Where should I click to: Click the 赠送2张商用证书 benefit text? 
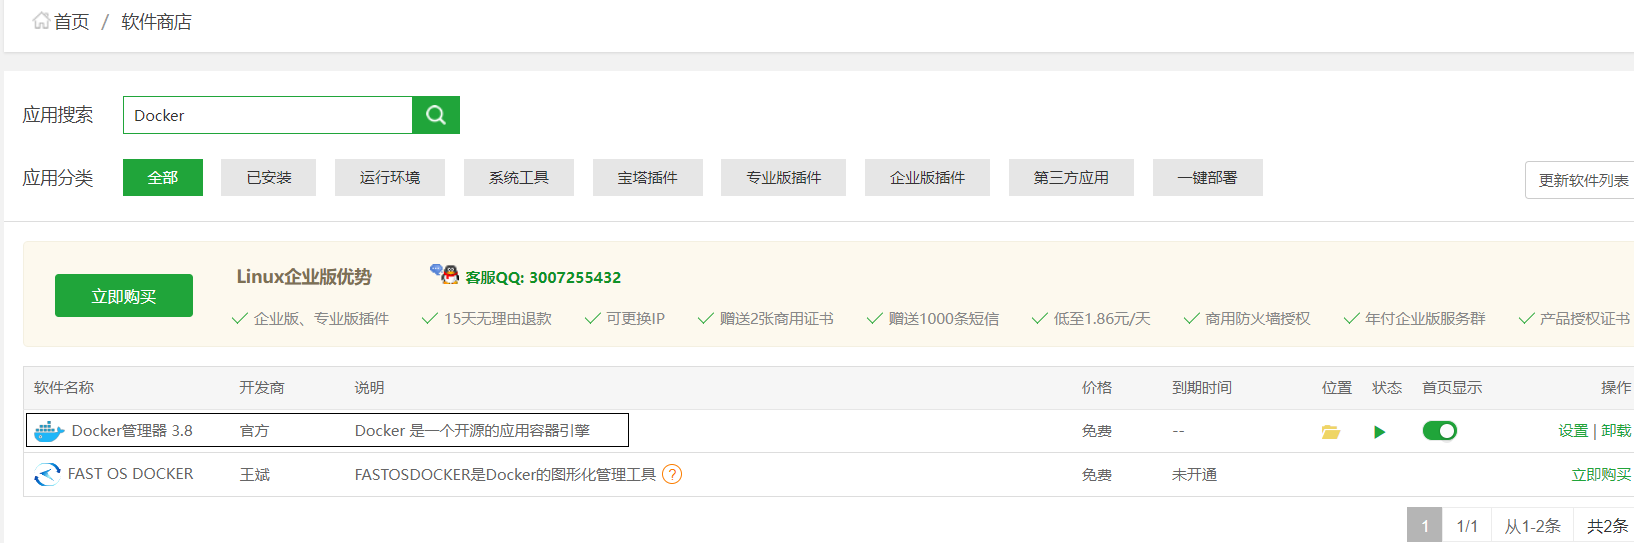776,319
